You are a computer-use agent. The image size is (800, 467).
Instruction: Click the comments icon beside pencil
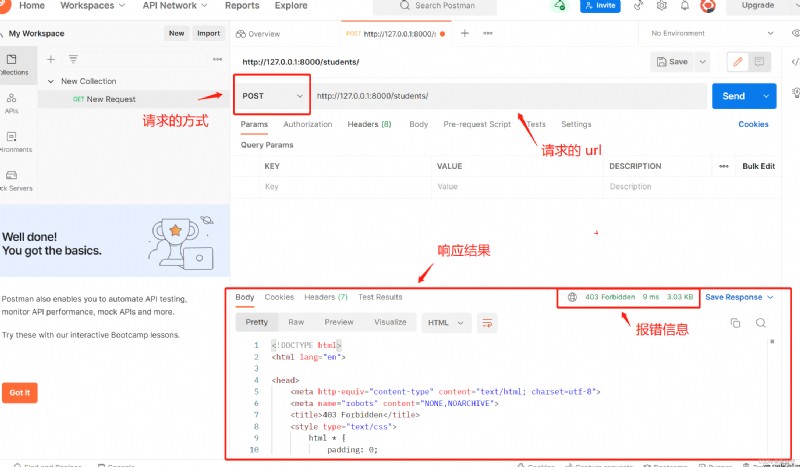[x=759, y=62]
